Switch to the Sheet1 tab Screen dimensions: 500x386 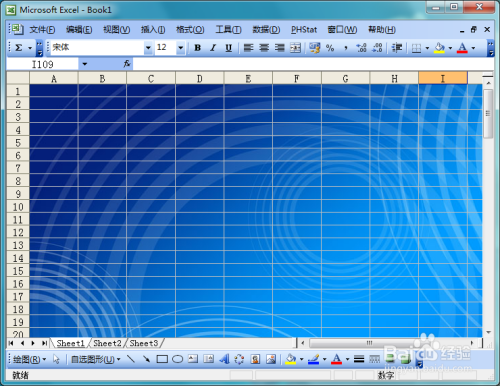(70, 343)
